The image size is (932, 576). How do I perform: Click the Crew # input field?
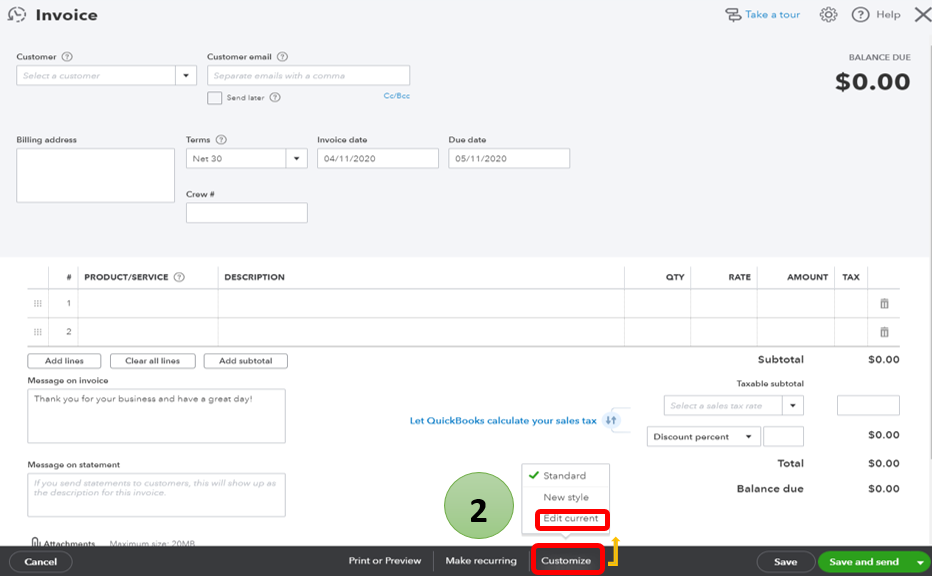coord(247,213)
